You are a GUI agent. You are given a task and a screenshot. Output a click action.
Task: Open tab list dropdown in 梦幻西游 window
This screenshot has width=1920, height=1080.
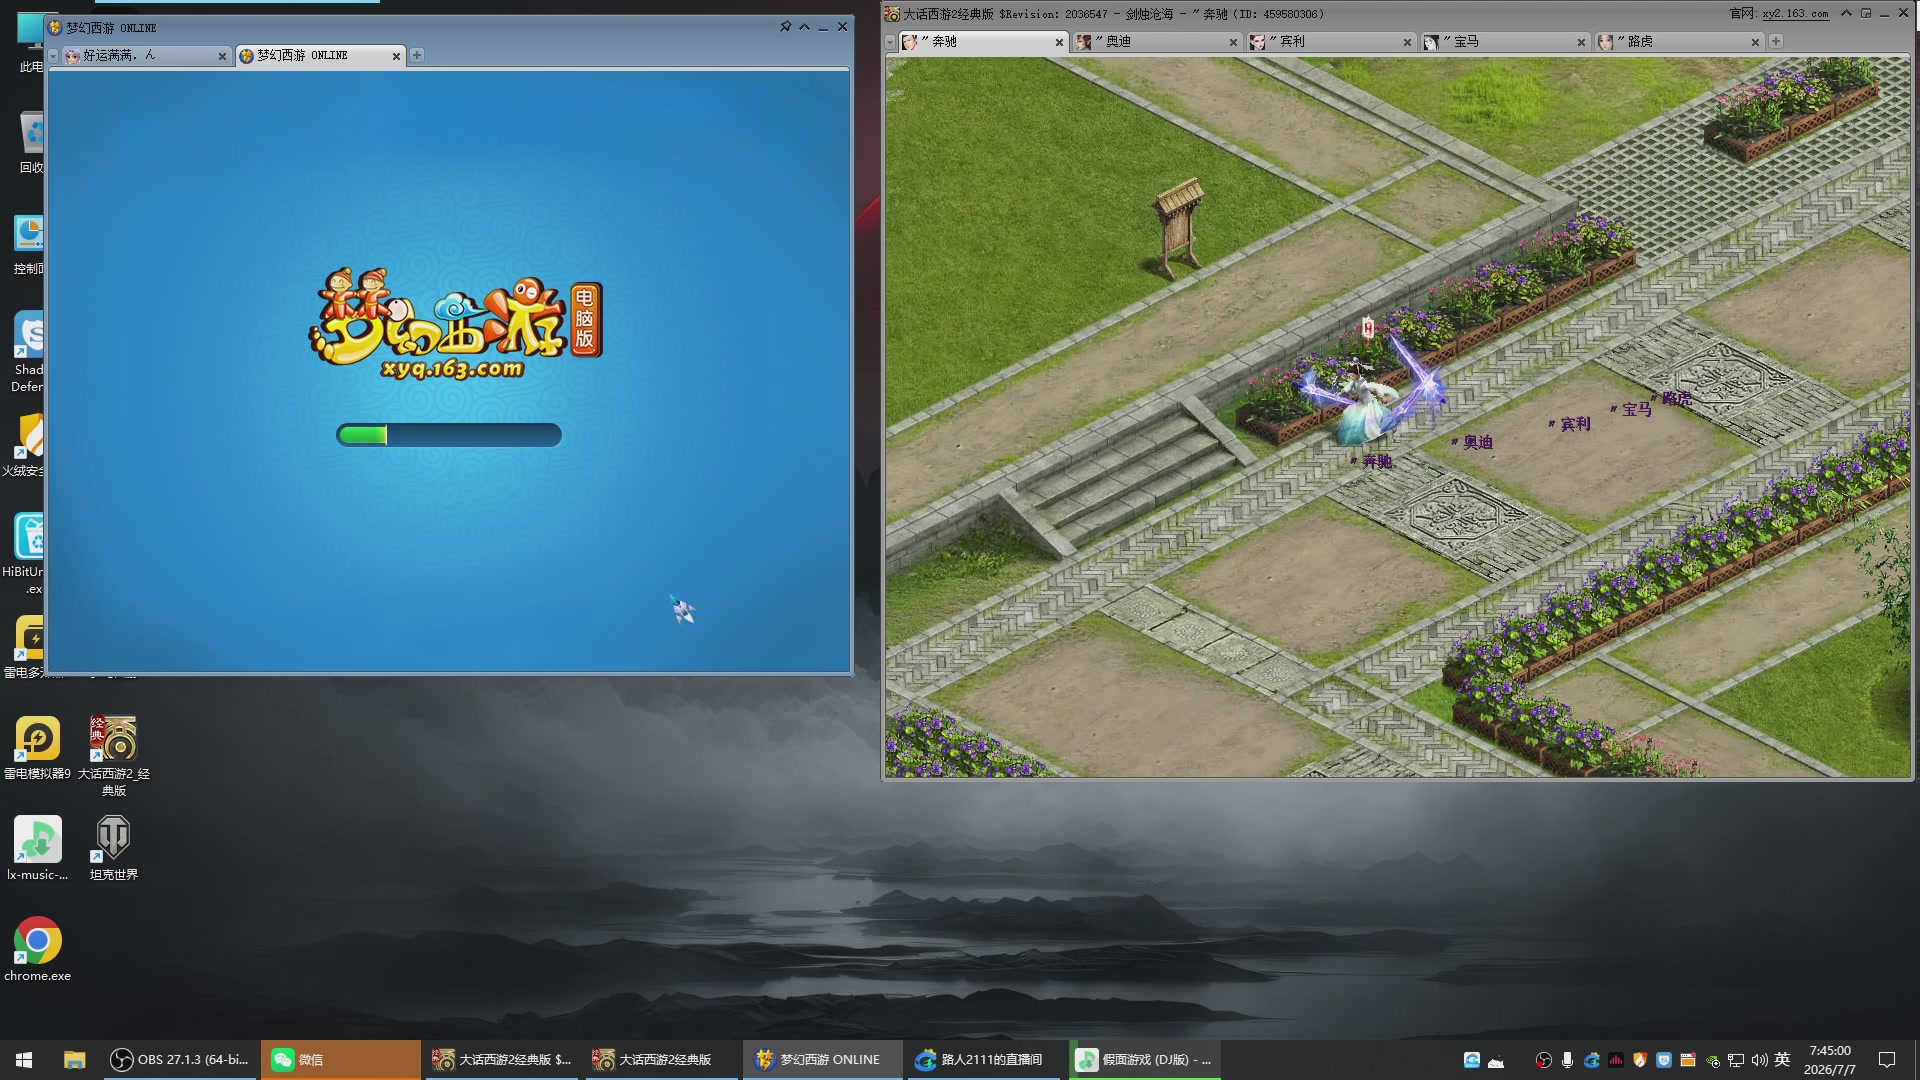53,56
